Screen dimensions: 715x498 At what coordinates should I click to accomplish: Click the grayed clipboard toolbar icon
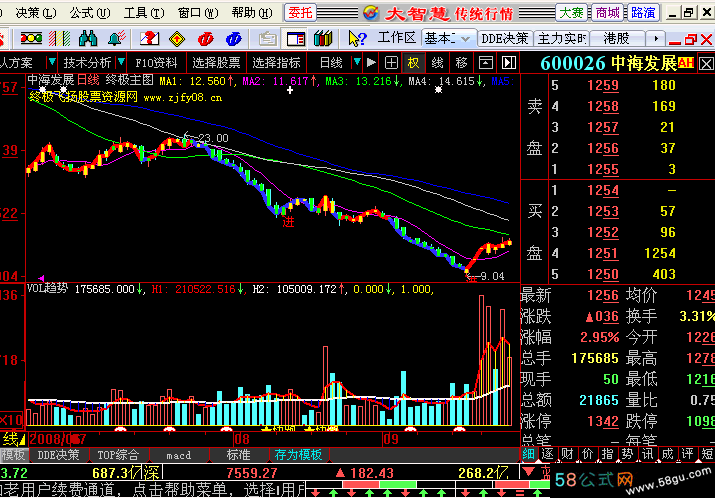(x=268, y=39)
